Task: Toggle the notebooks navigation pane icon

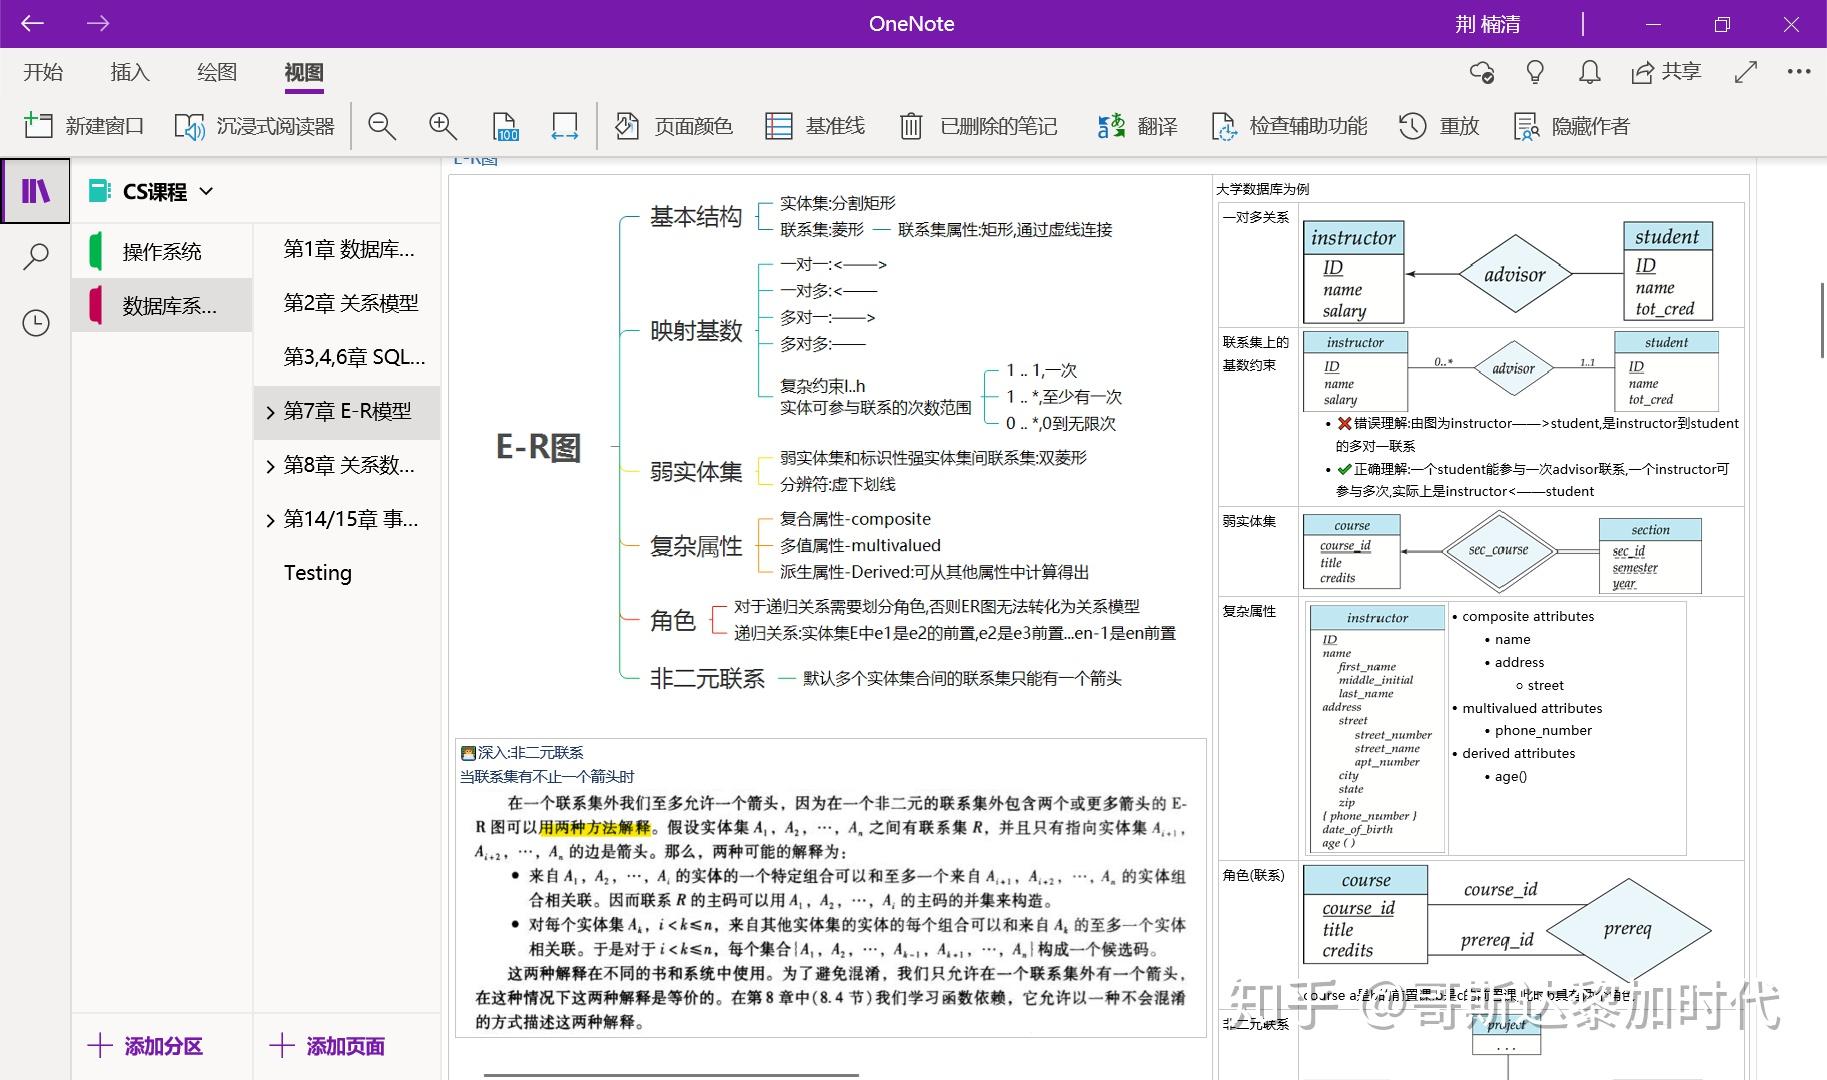Action: [35, 190]
